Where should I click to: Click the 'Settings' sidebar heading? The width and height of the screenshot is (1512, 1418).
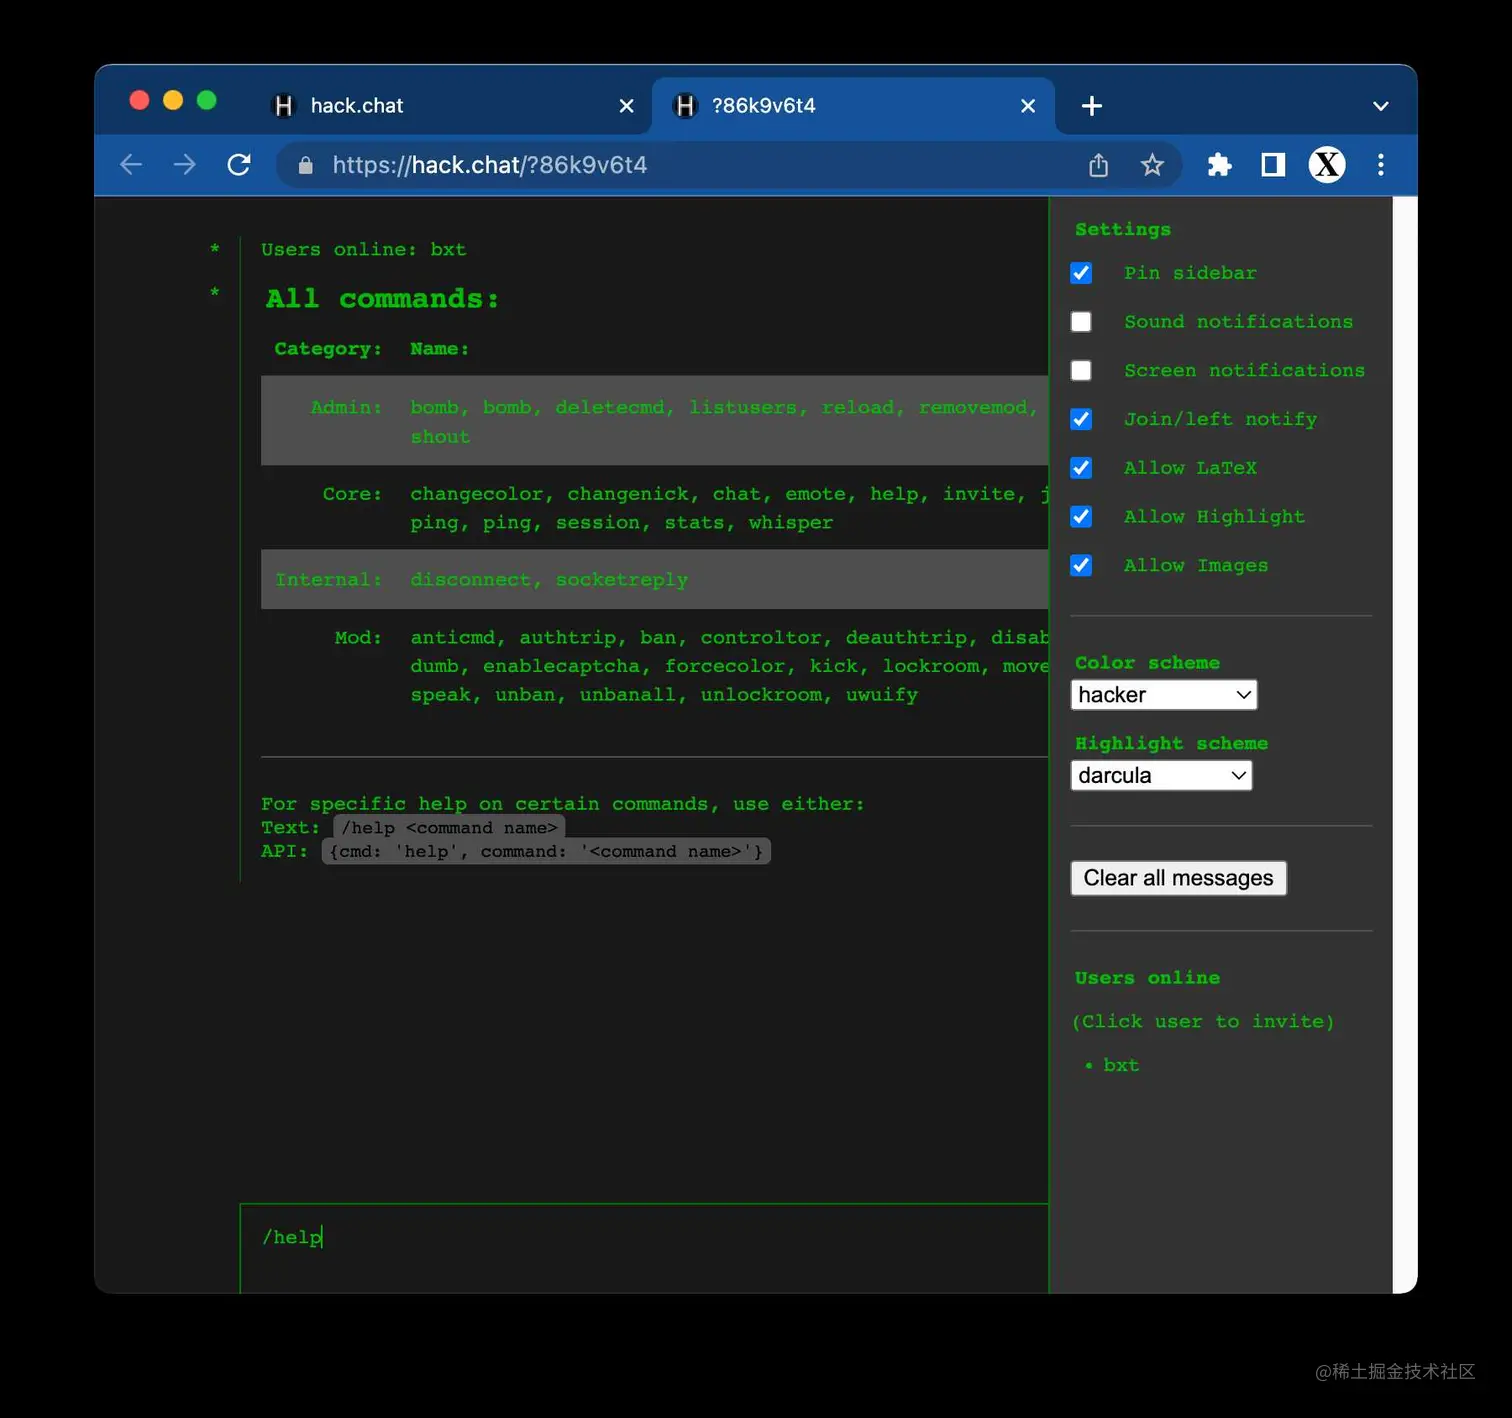[x=1122, y=230]
